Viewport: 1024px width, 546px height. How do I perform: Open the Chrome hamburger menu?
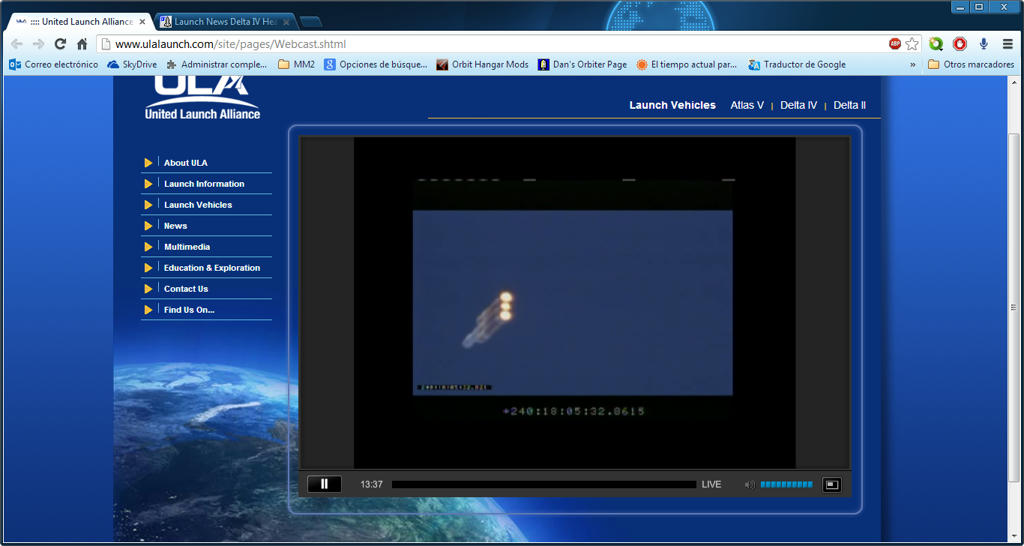pos(1008,44)
